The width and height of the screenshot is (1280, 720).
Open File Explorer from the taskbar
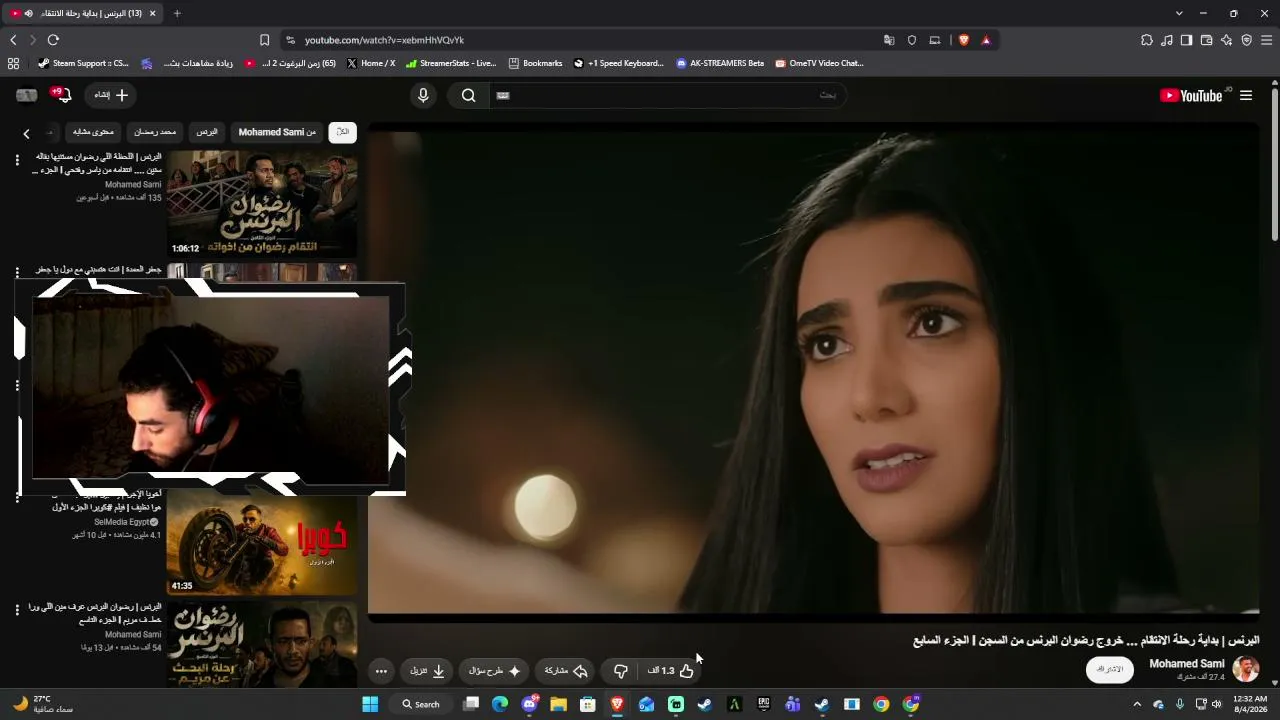pos(558,704)
